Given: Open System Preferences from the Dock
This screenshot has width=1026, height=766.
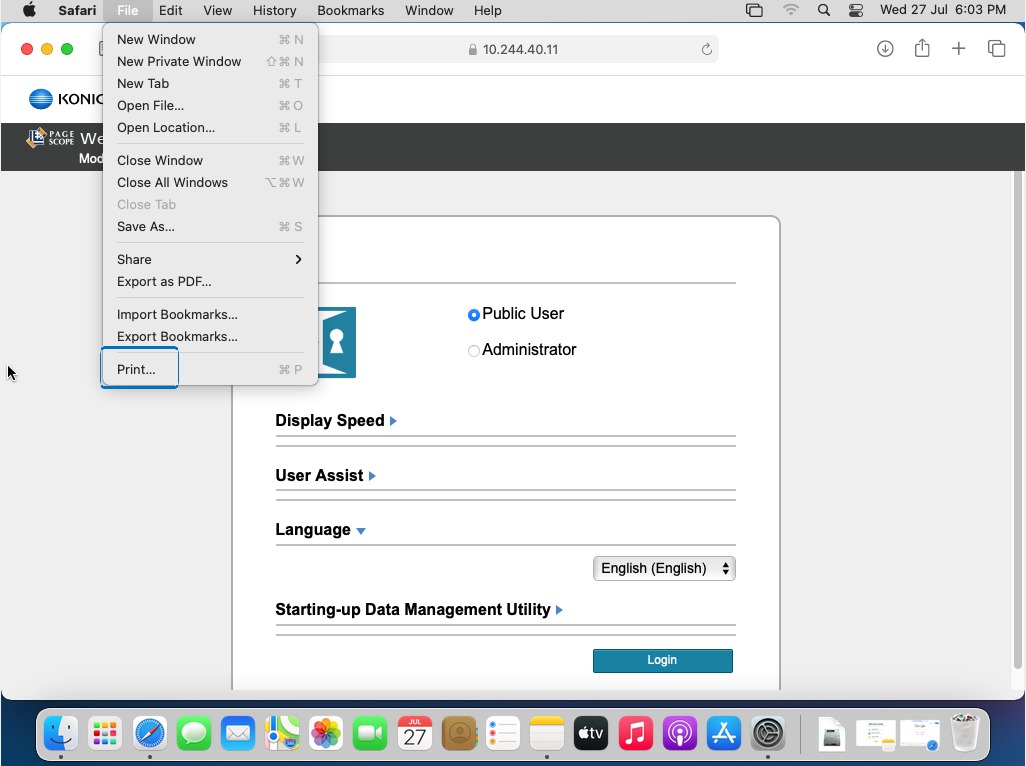Looking at the screenshot, I should coord(768,735).
